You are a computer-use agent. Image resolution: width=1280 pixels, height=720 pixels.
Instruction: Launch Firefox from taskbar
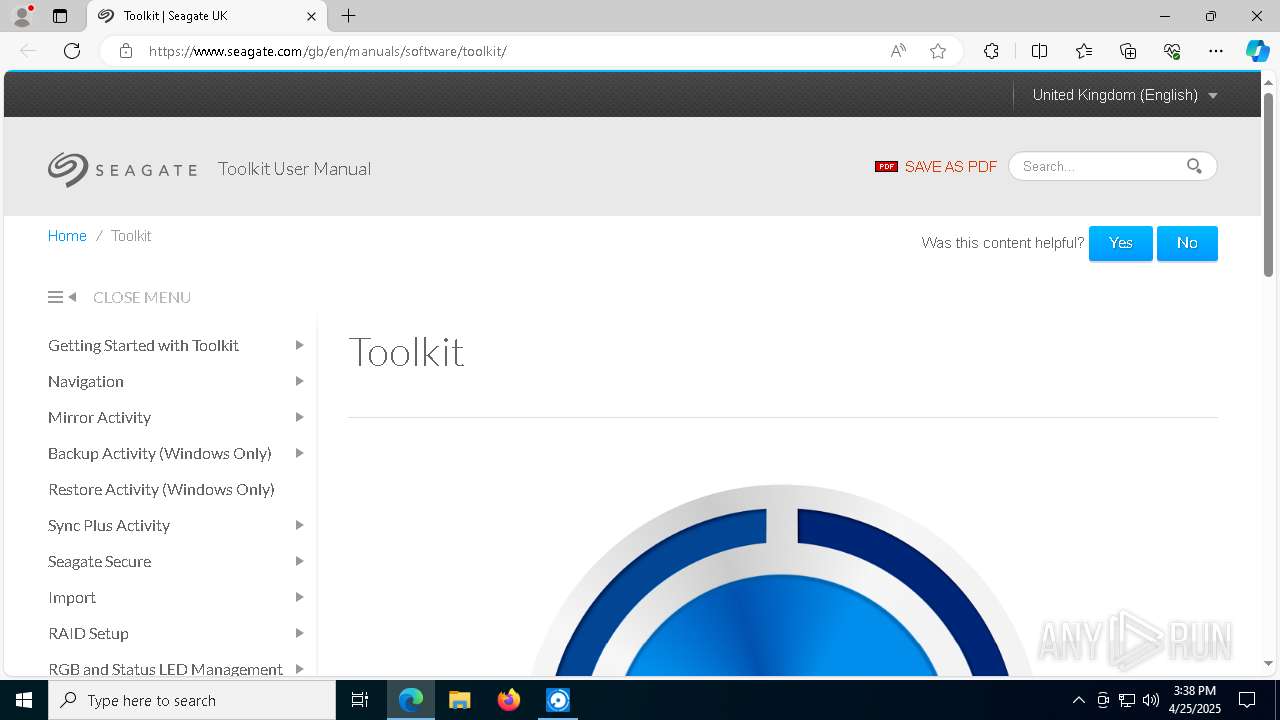coord(509,700)
